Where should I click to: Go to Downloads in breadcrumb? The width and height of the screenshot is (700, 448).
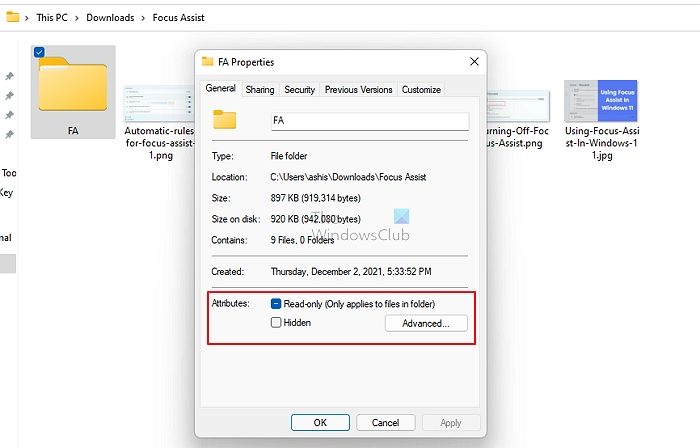[x=110, y=18]
